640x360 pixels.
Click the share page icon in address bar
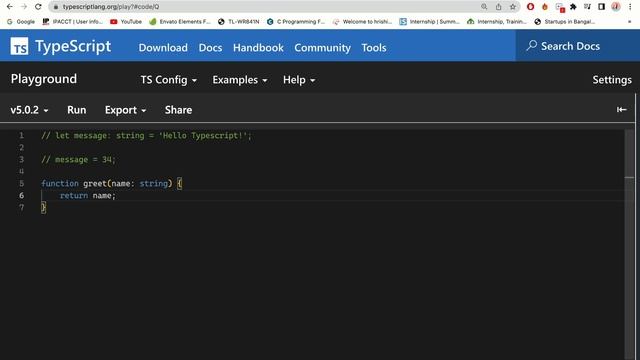[x=498, y=7]
